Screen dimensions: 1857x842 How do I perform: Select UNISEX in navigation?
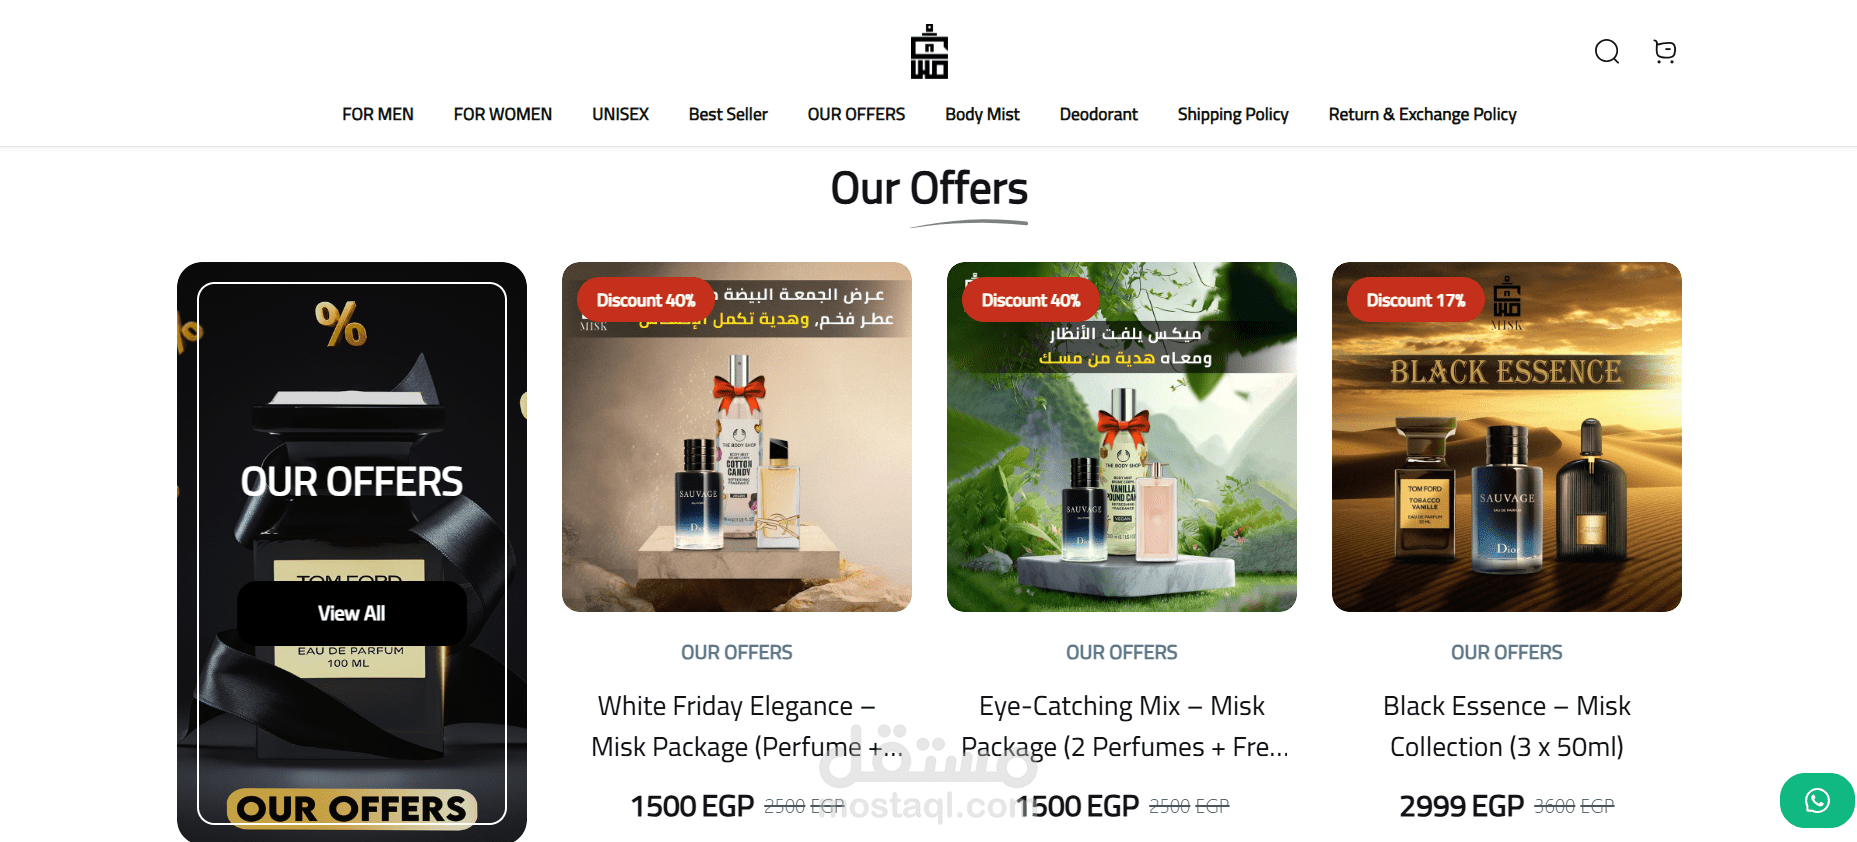coord(620,114)
